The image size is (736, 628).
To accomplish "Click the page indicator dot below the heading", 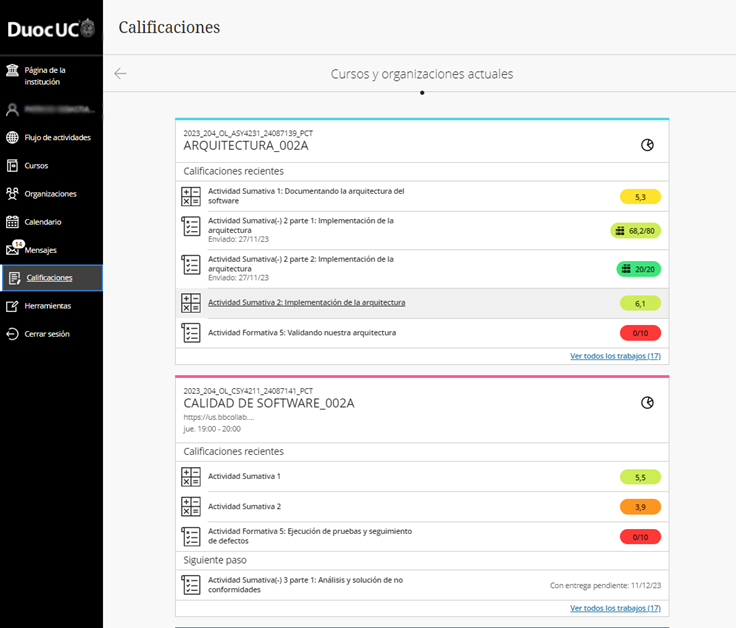I will (x=422, y=93).
